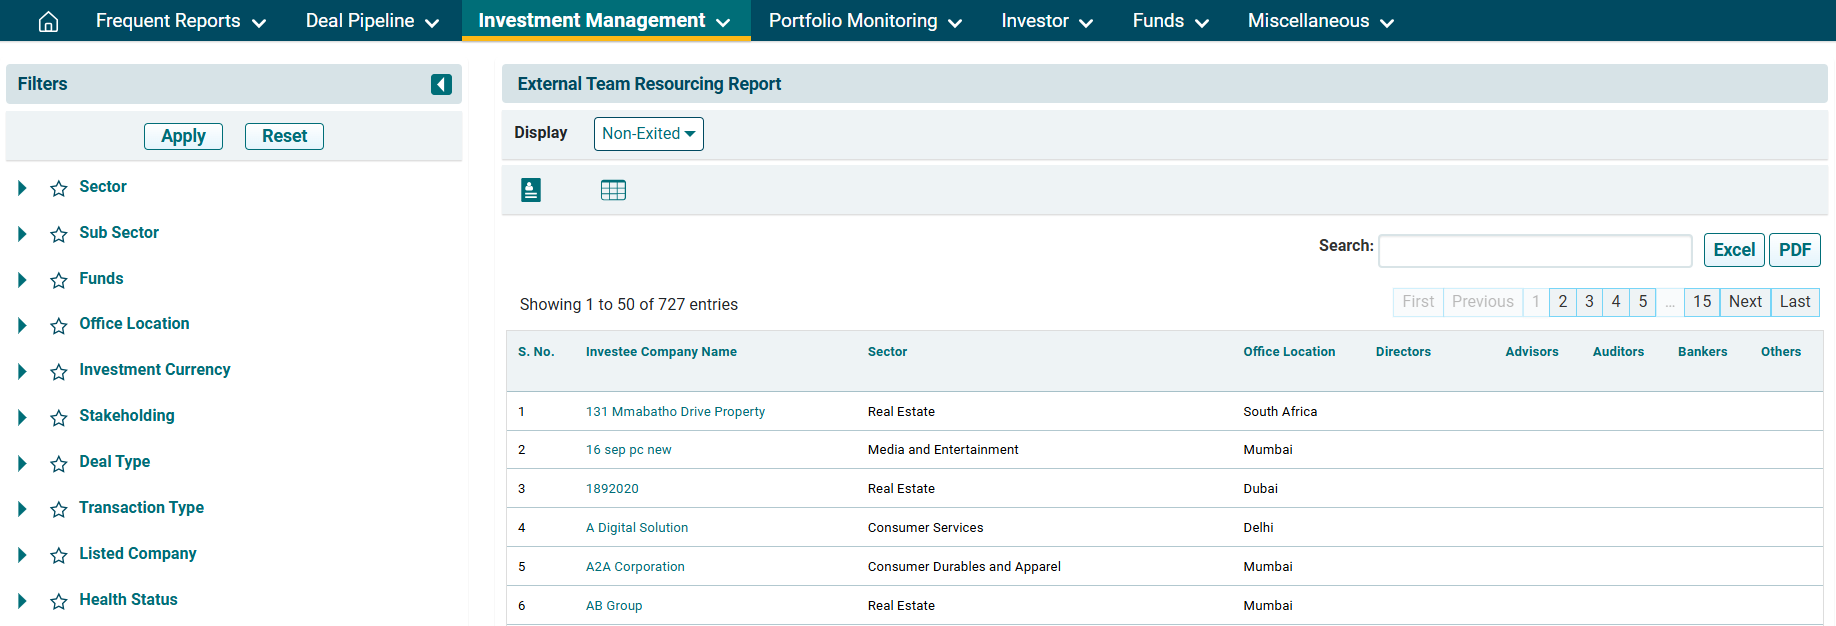Image resolution: width=1836 pixels, height=626 pixels.
Task: Switch to the table grid view icon
Action: click(613, 190)
